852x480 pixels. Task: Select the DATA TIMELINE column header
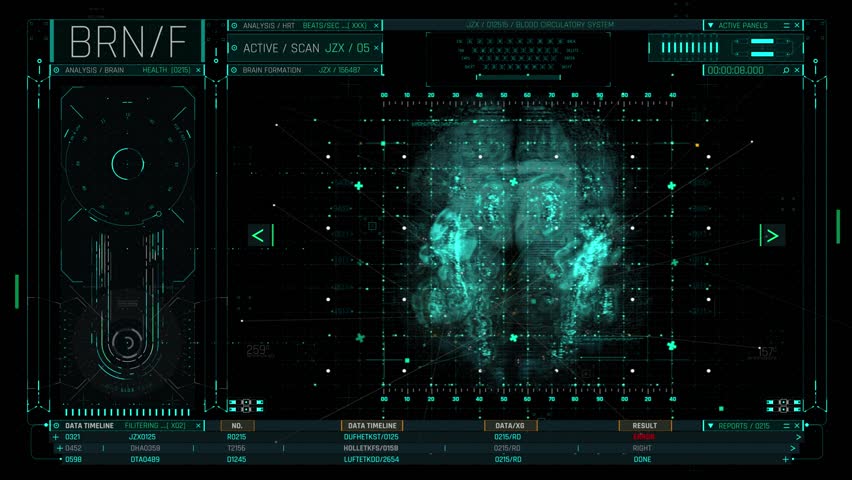coord(372,426)
